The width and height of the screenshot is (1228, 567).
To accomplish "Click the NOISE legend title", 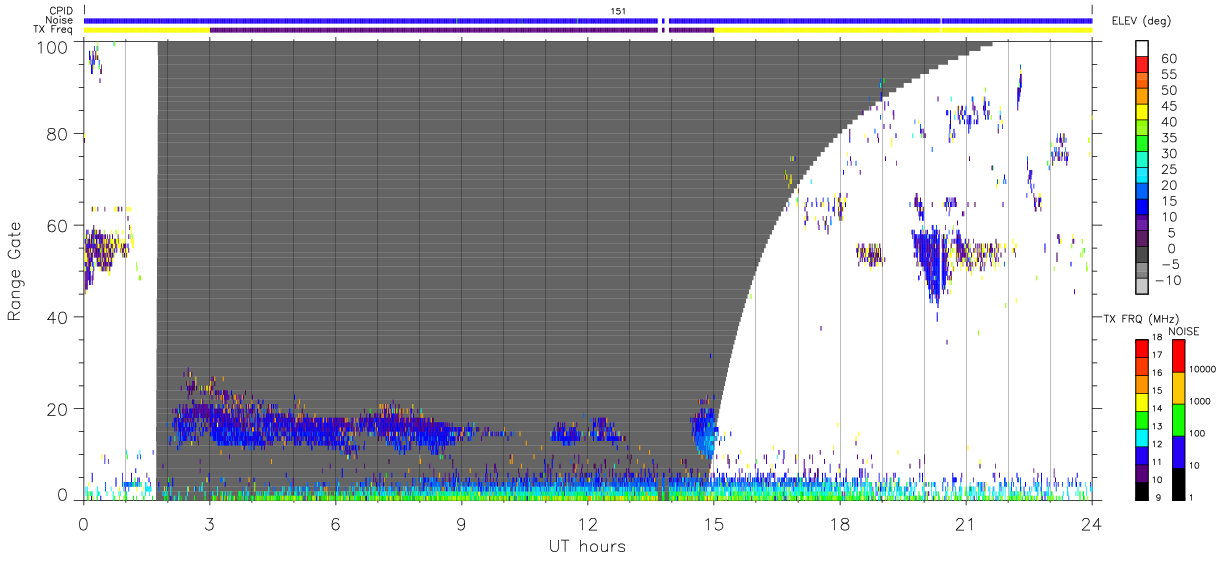I will coord(1184,331).
